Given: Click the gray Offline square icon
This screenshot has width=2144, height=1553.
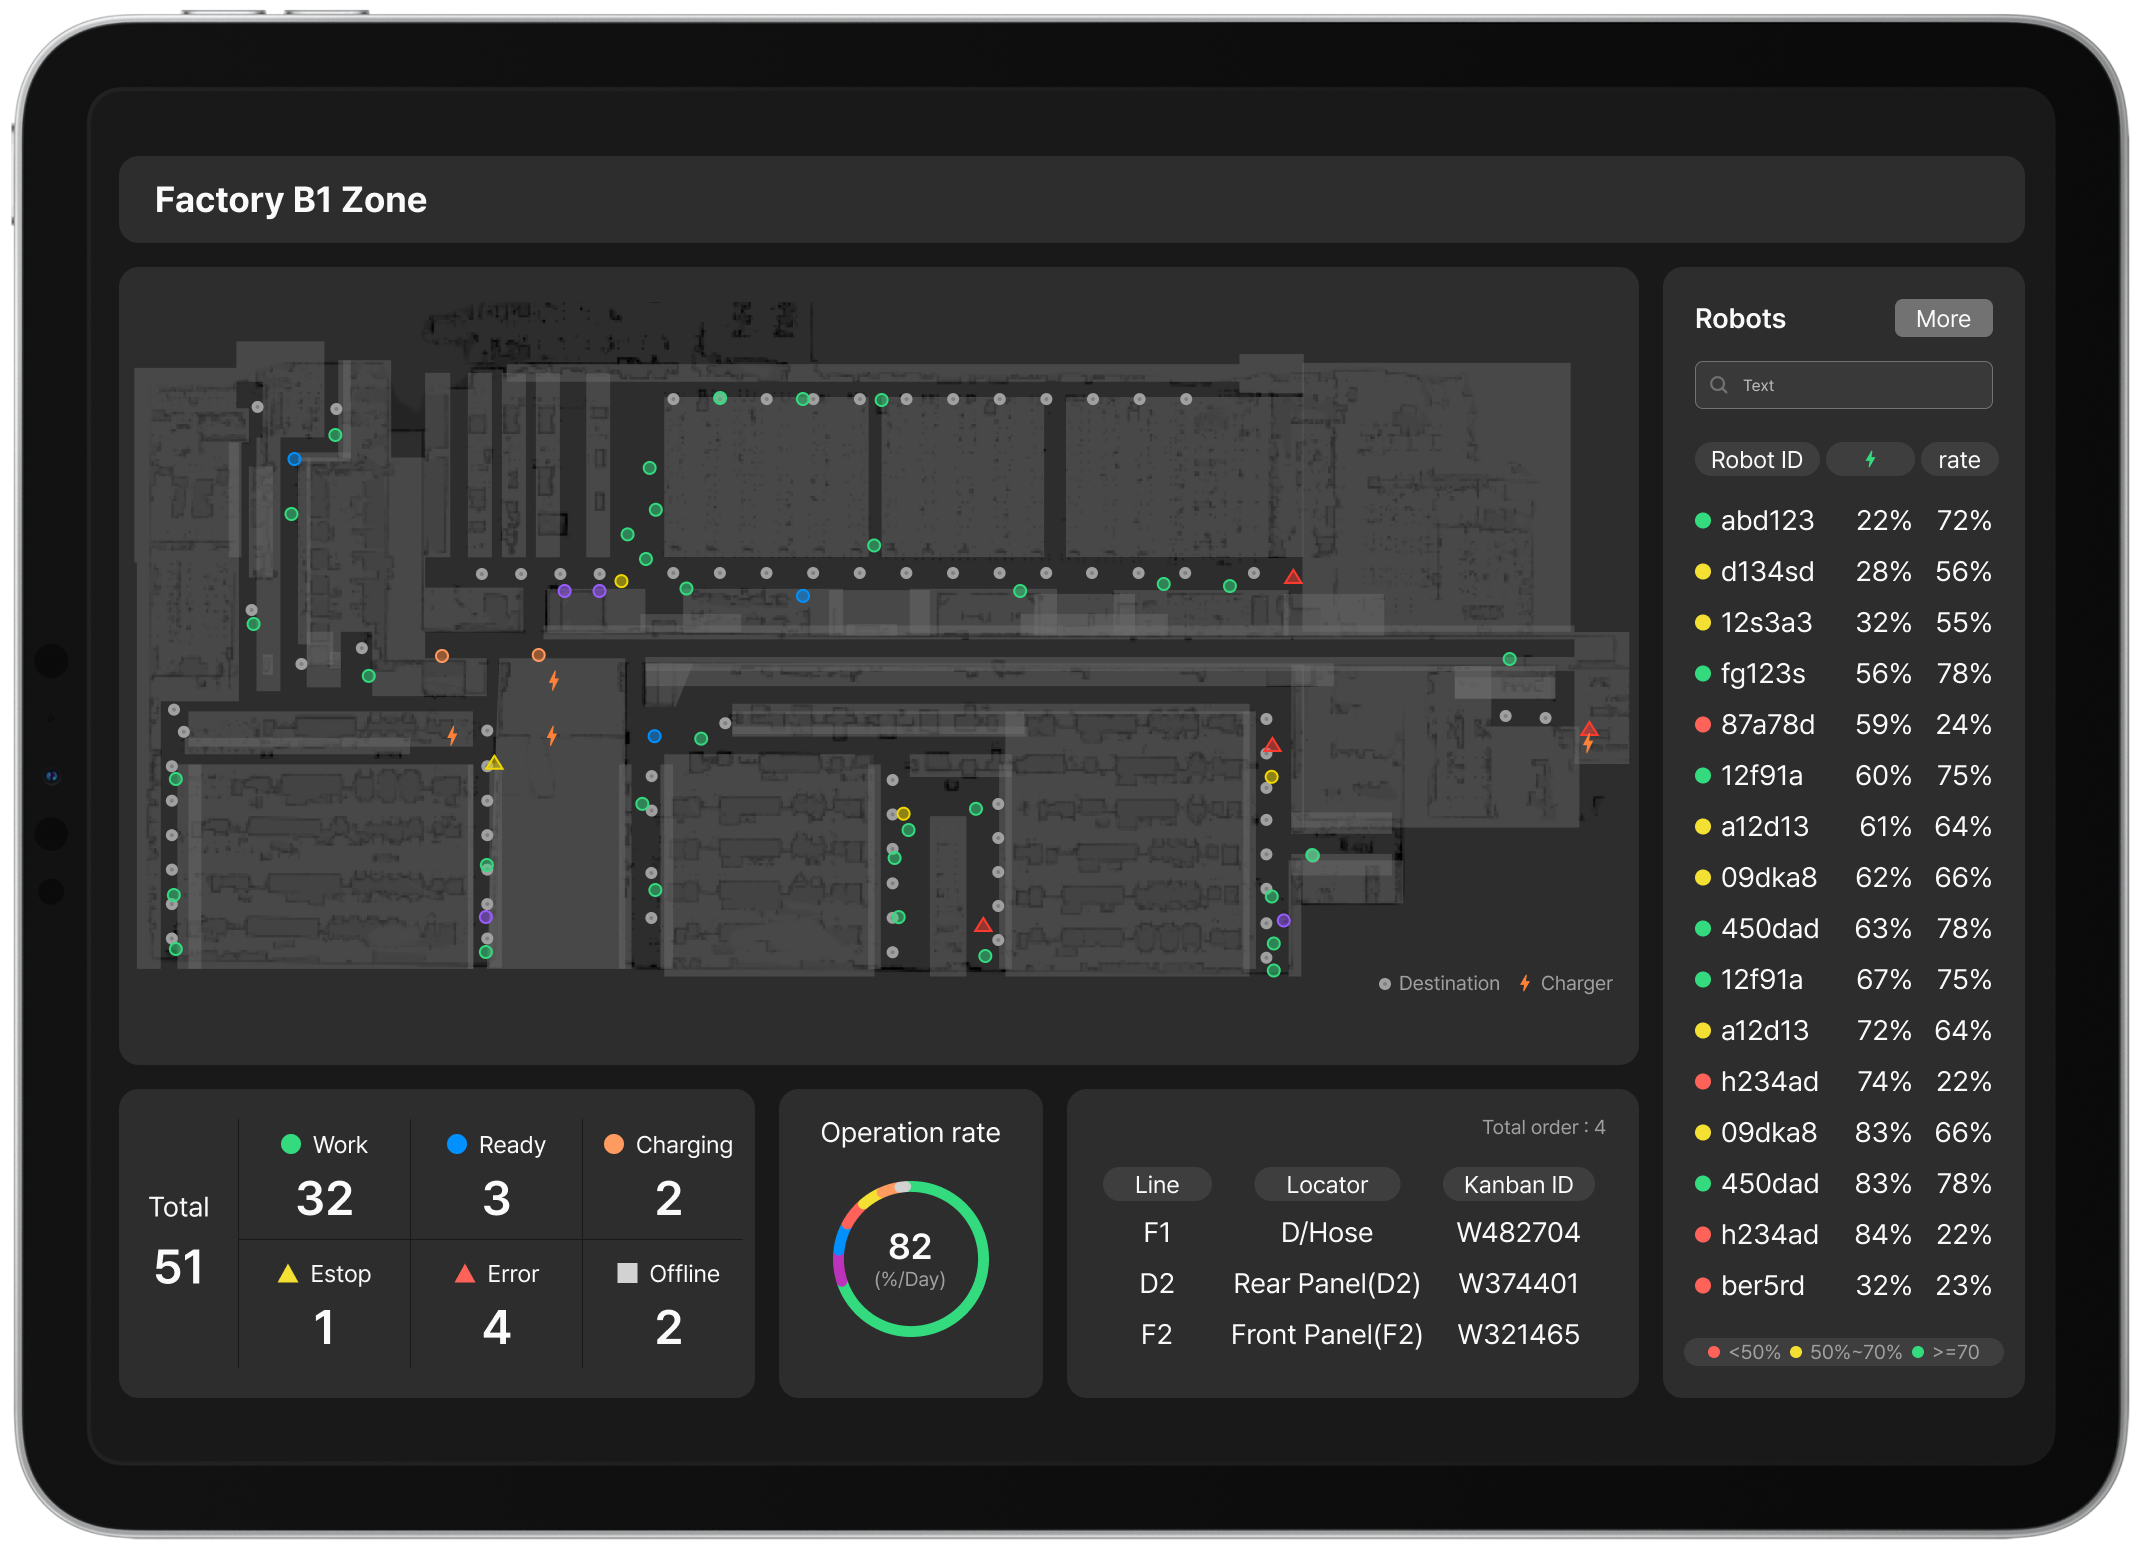Looking at the screenshot, I should click(627, 1273).
